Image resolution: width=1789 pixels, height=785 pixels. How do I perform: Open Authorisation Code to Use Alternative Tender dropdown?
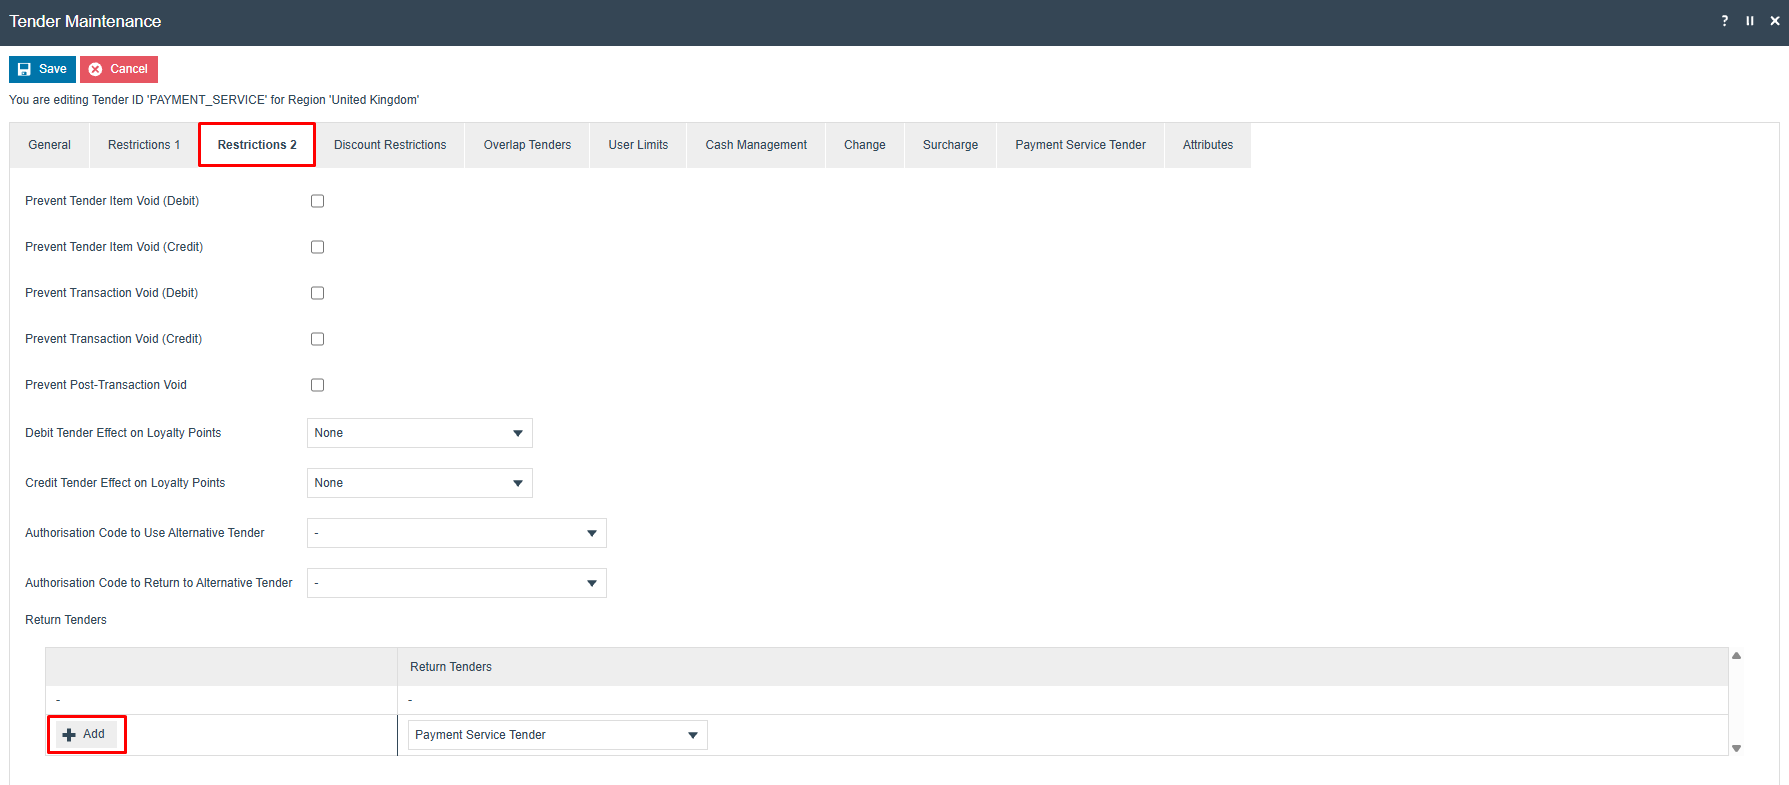(456, 533)
